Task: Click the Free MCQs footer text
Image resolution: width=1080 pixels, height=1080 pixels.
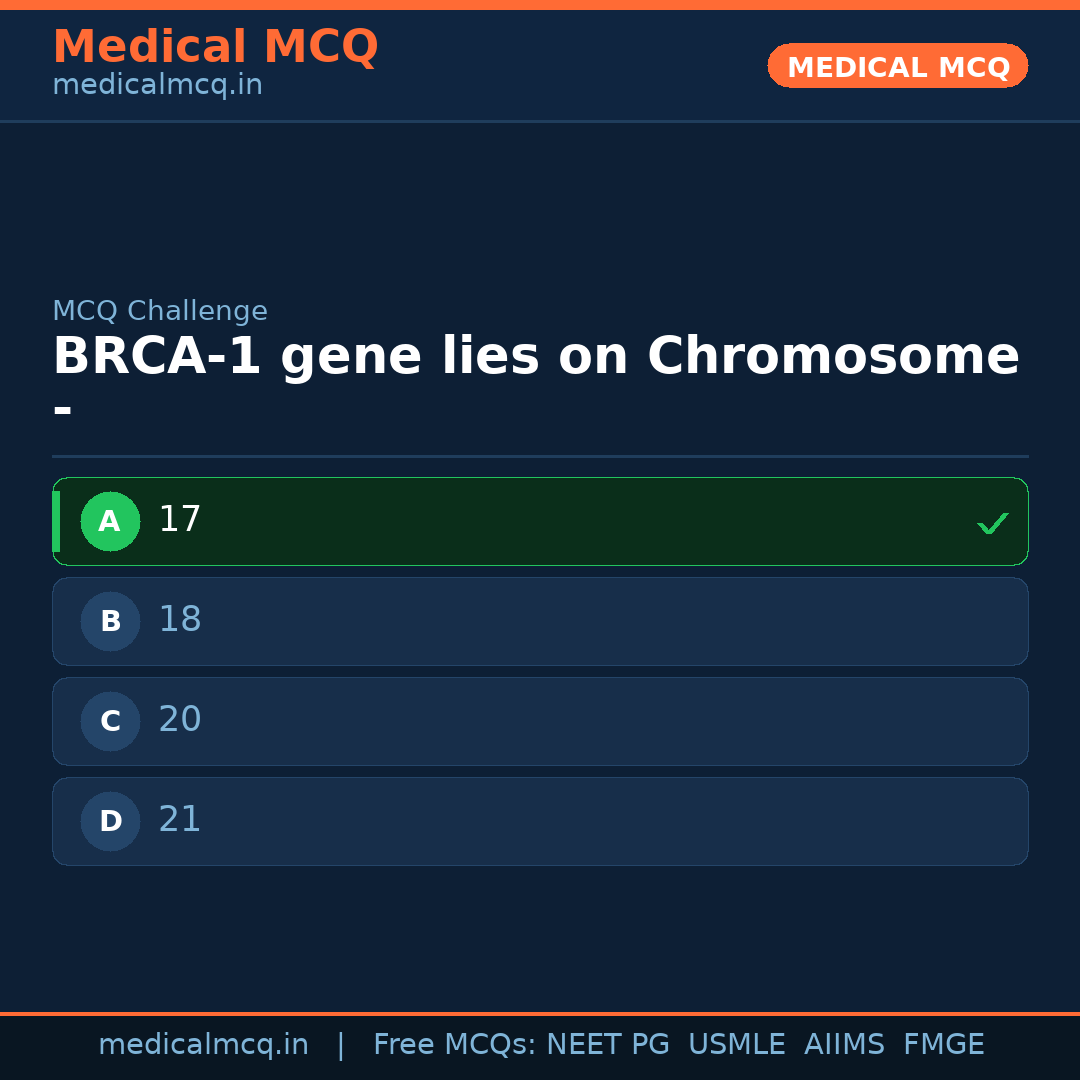Action: point(455,1045)
